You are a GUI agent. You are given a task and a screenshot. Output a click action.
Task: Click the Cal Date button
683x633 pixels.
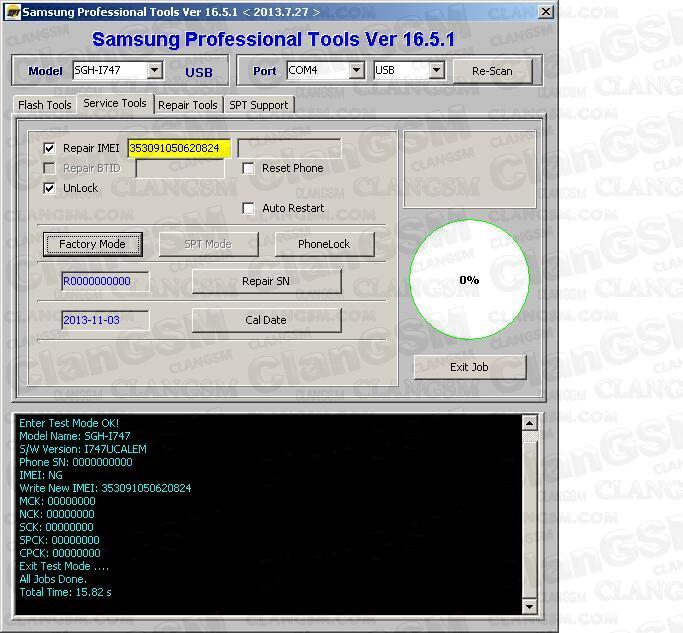click(266, 320)
